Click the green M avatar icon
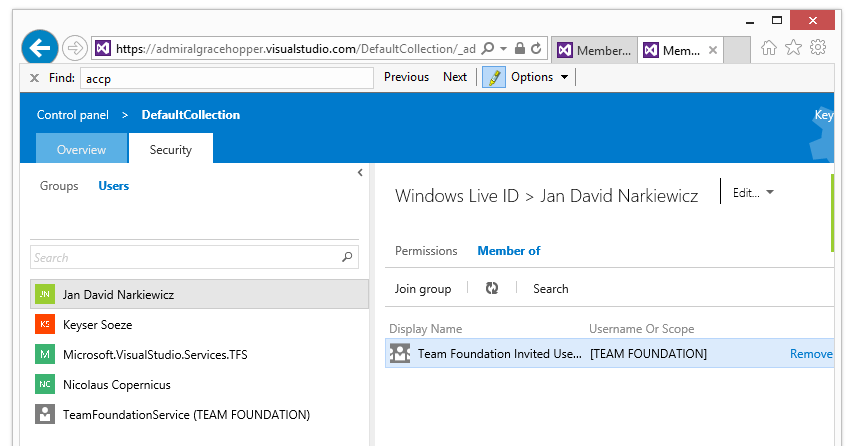Viewport: 860px width, 446px height. 44,354
